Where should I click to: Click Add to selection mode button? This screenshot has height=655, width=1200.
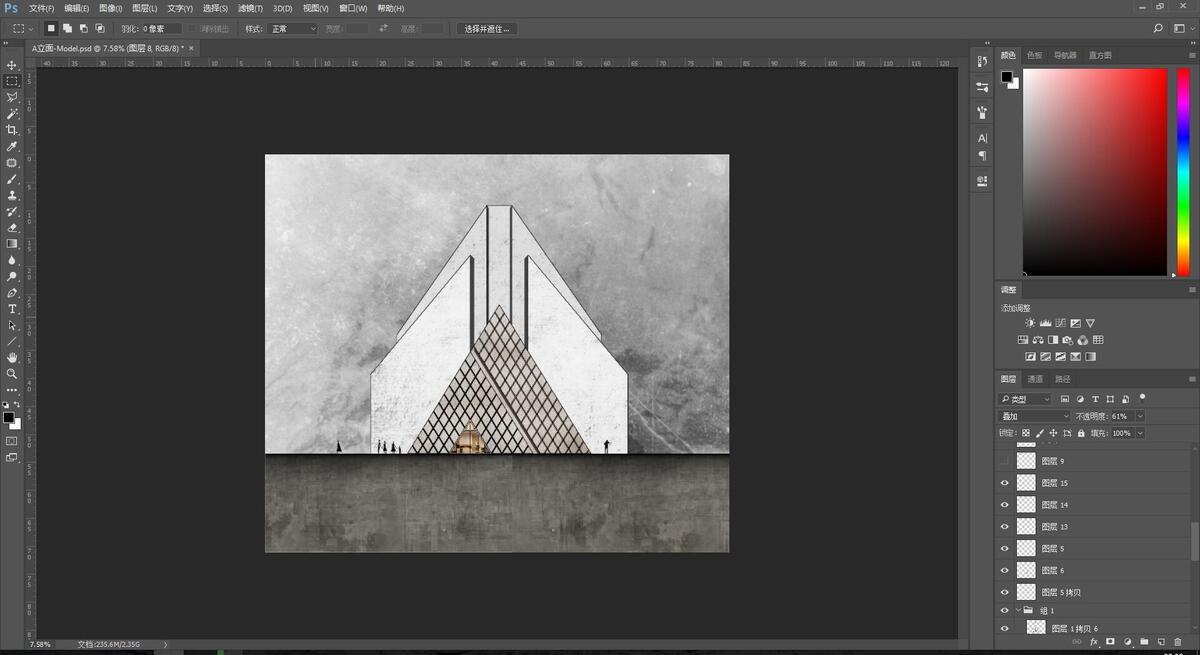(67, 29)
